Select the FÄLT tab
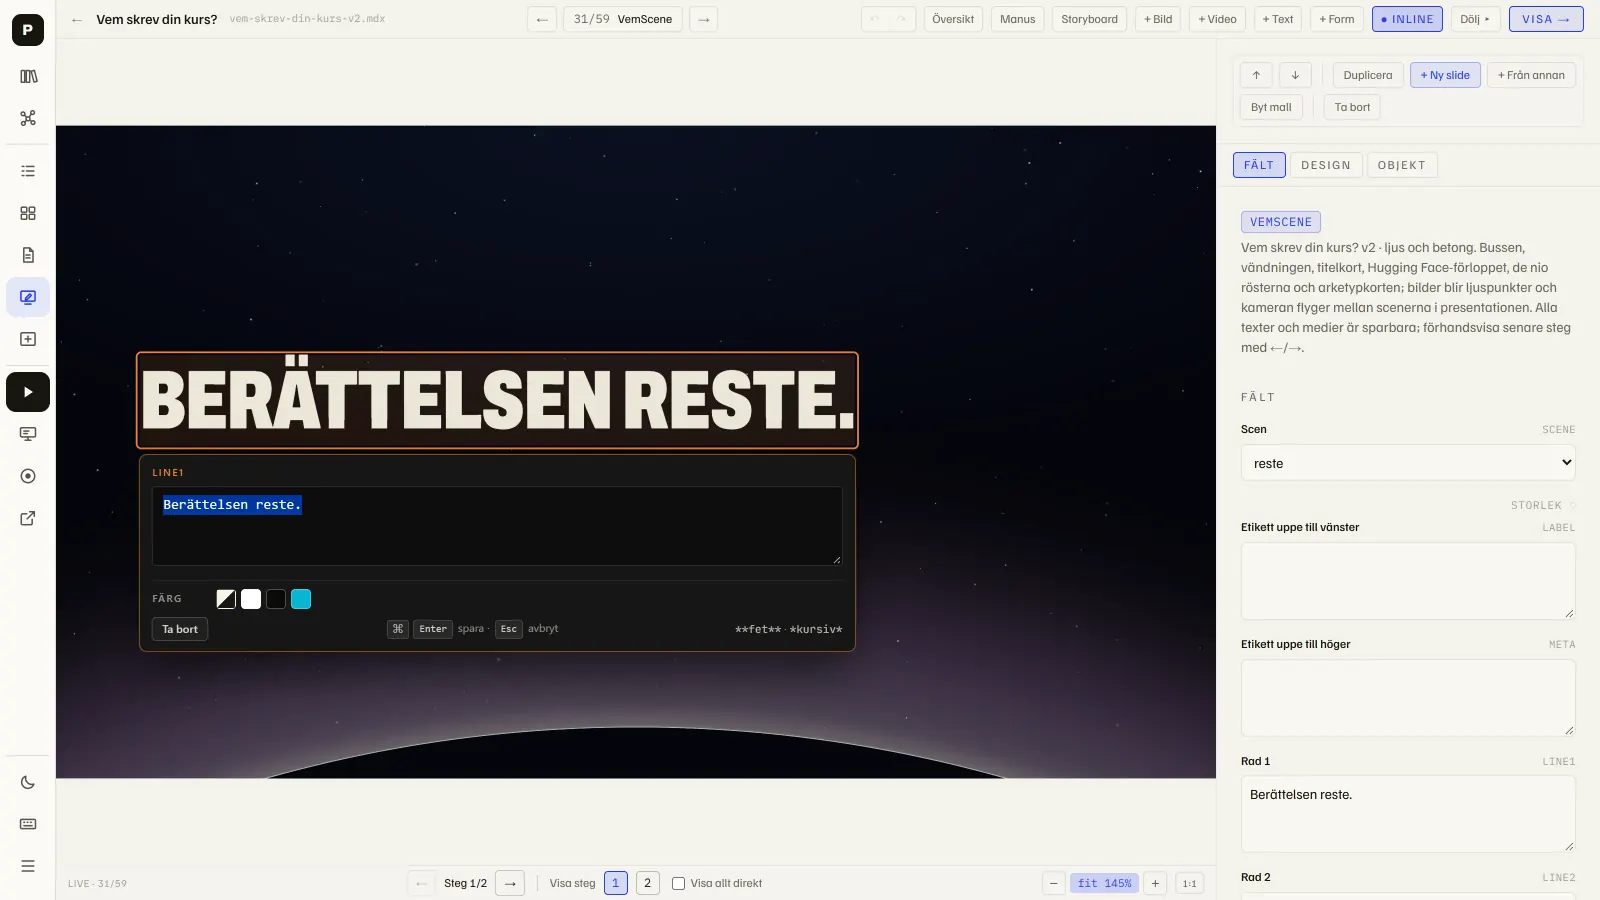Image resolution: width=1600 pixels, height=900 pixels. click(x=1259, y=165)
